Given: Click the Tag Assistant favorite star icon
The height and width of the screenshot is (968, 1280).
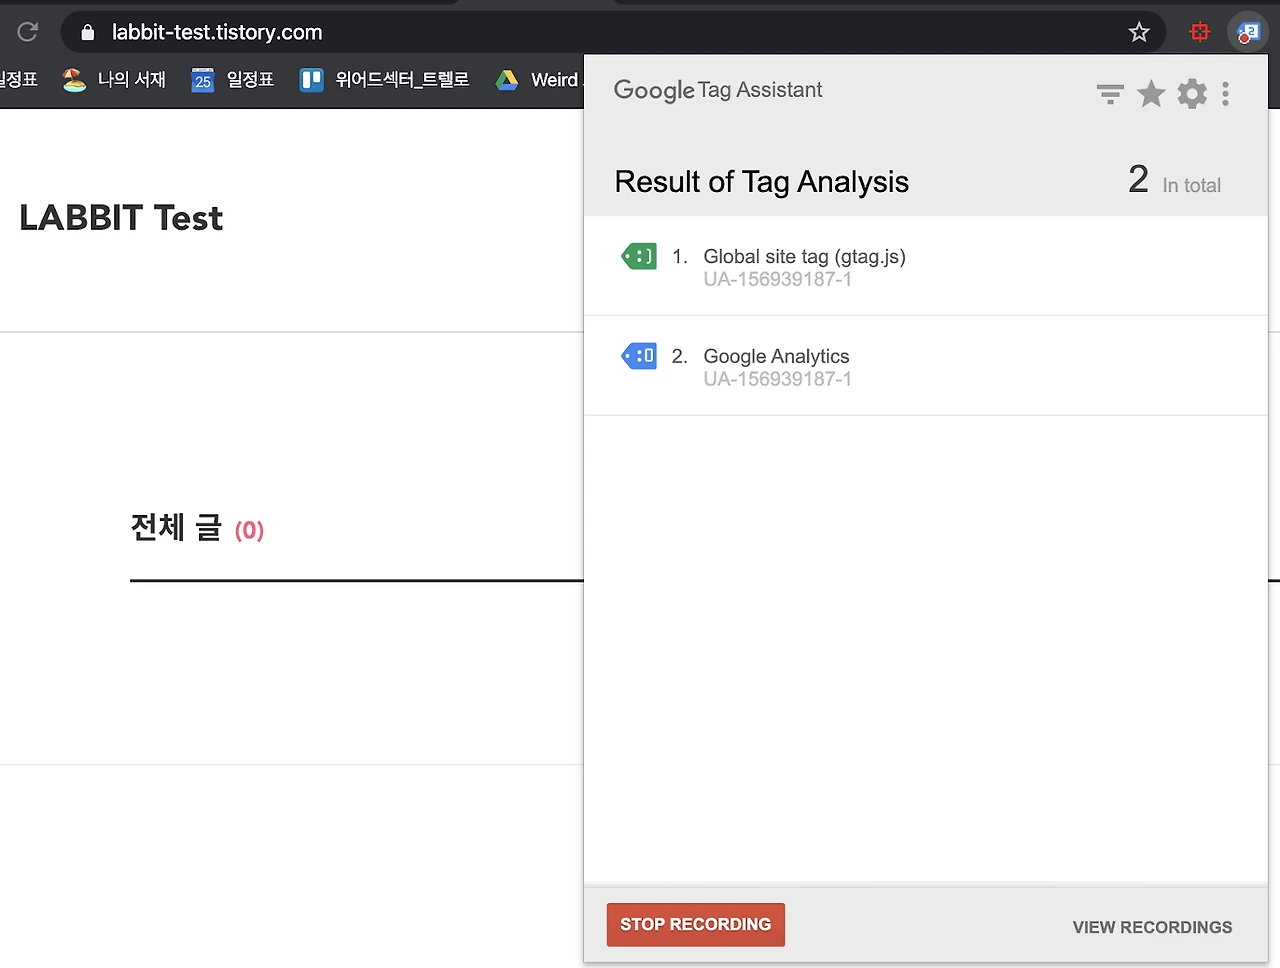Looking at the screenshot, I should click(x=1151, y=94).
